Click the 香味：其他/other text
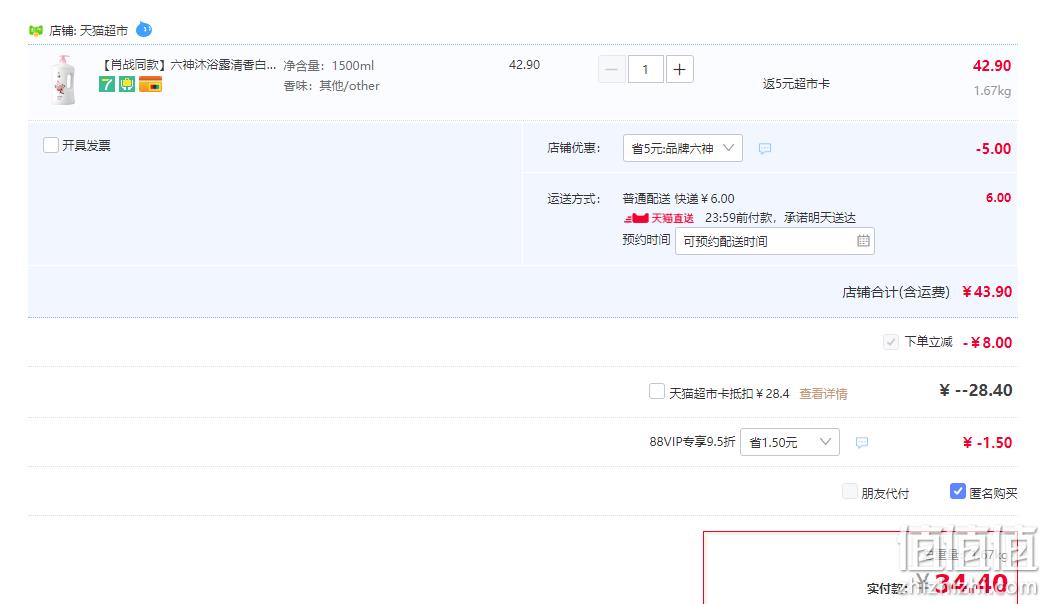 pyautogui.click(x=331, y=85)
